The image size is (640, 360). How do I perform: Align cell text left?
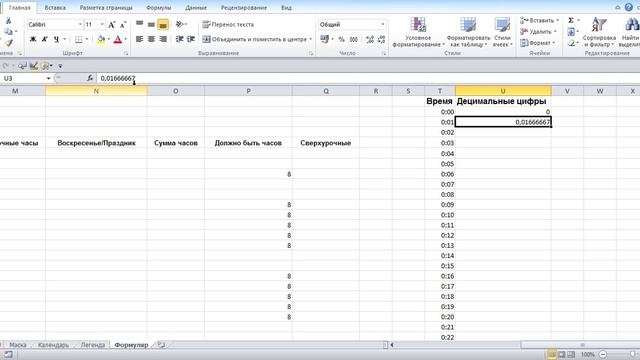click(x=140, y=39)
